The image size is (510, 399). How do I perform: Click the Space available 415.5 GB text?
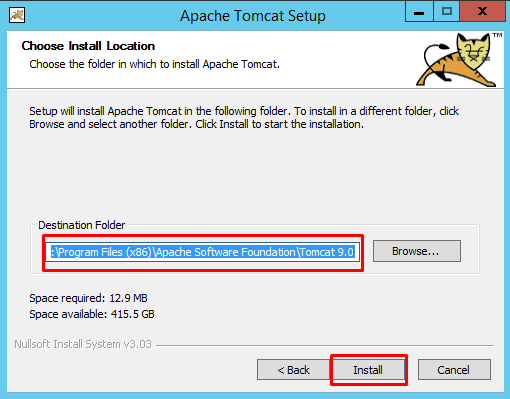coord(92,314)
